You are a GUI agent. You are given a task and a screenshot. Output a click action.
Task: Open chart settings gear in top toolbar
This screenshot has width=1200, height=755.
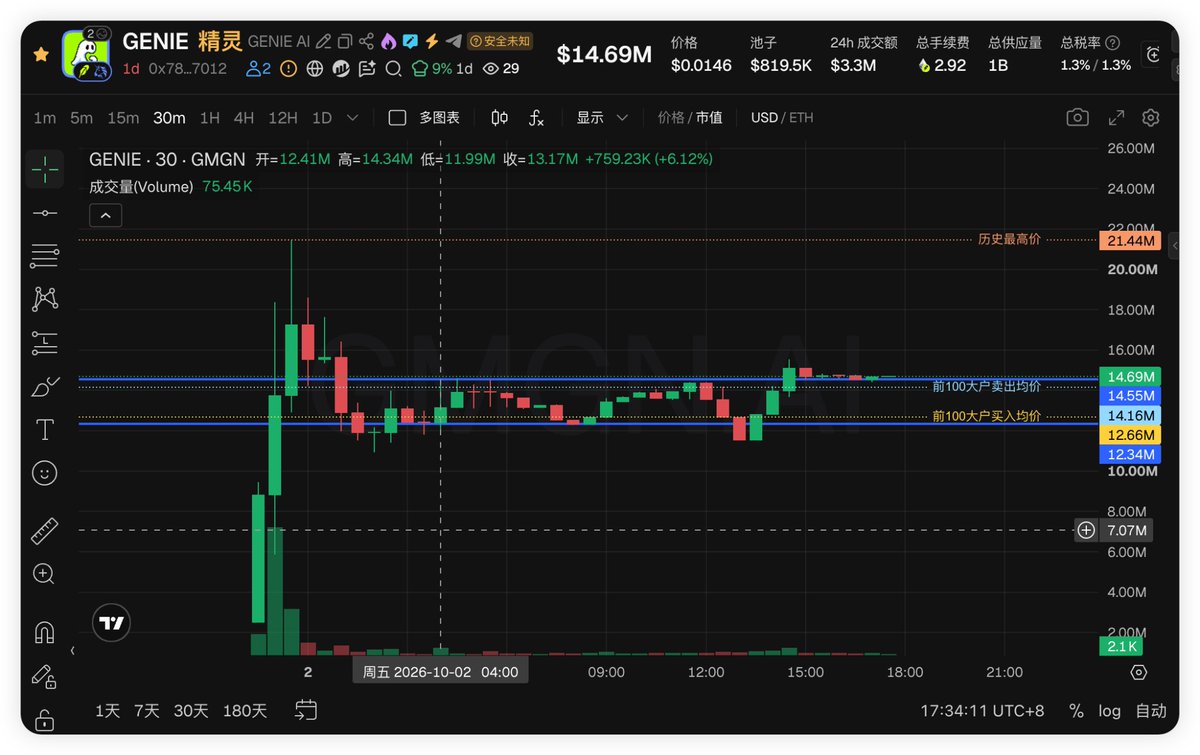(x=1151, y=118)
